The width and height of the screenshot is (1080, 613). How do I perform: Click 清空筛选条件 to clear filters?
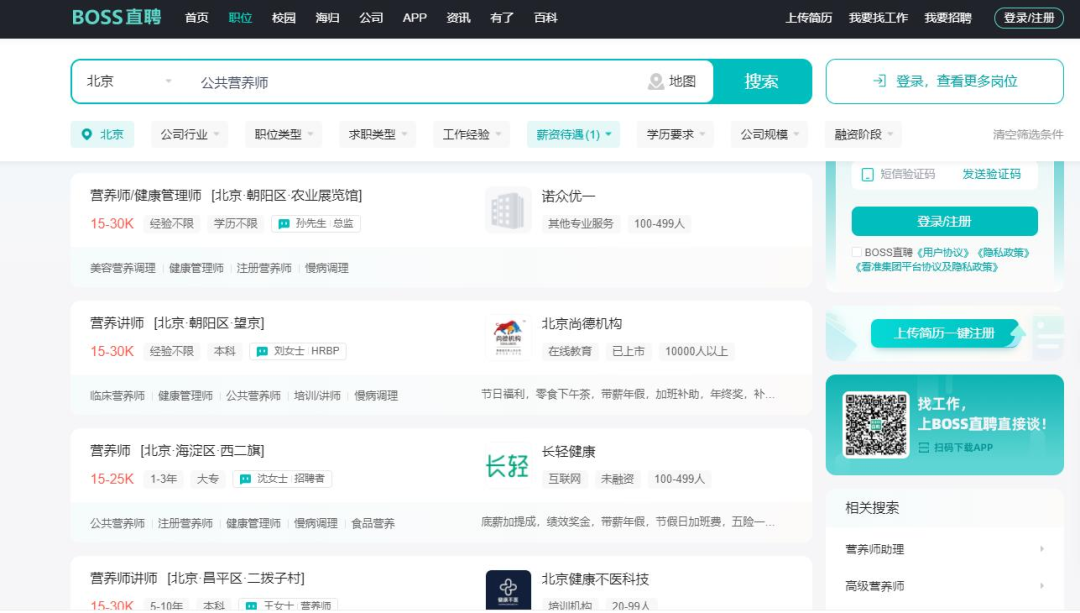pyautogui.click(x=1027, y=135)
